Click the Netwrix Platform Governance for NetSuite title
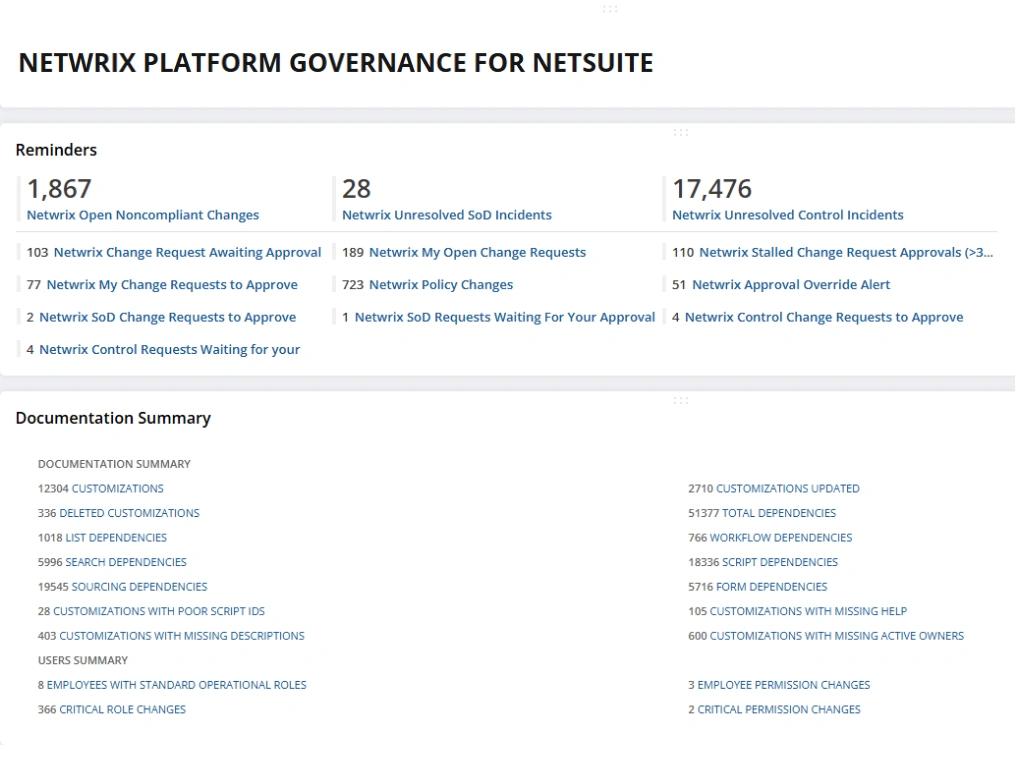 (x=336, y=63)
